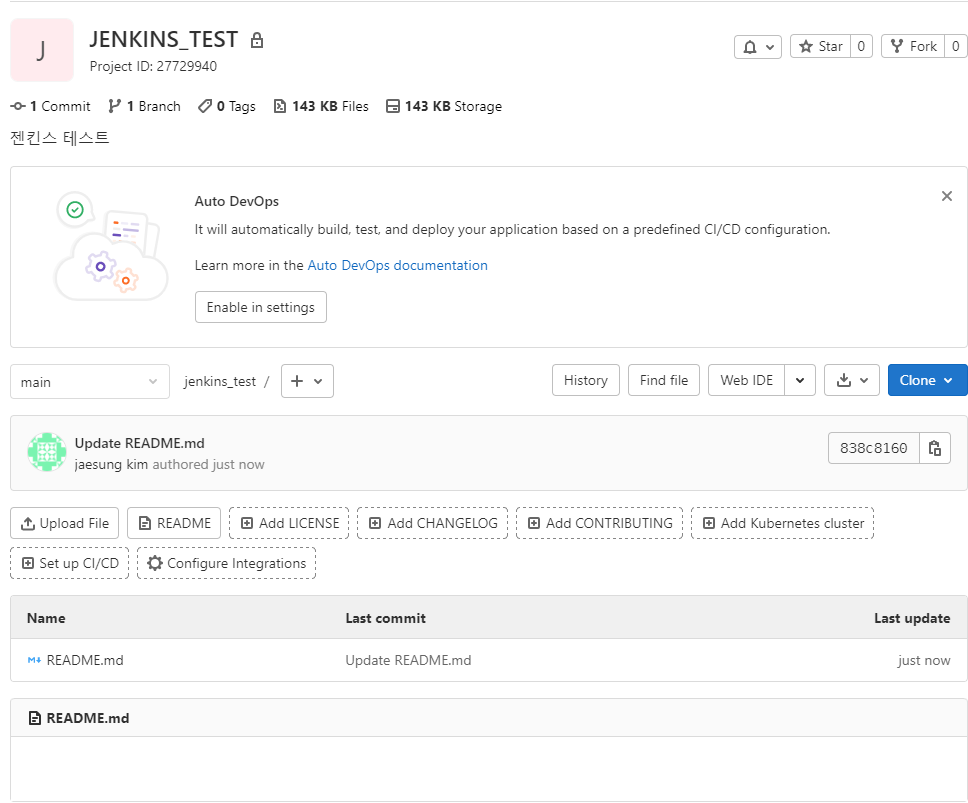Open the 1 Branch link

[x=144, y=106]
